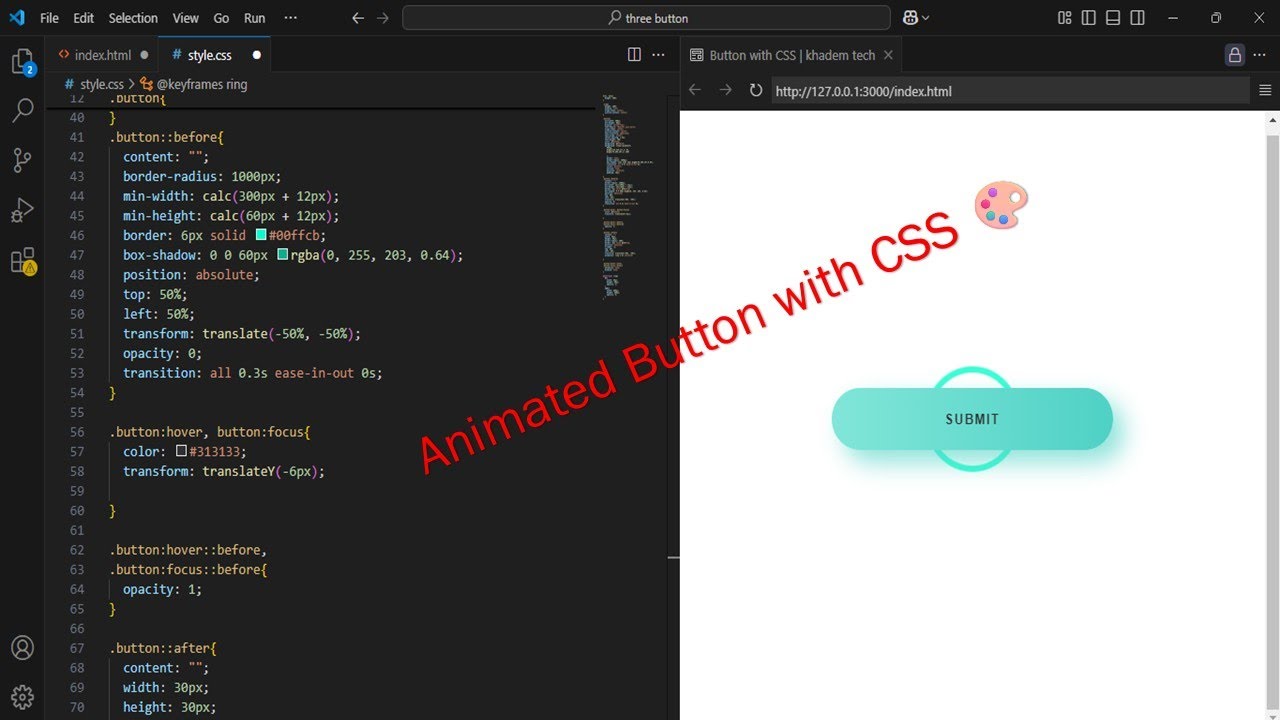Open the Extensions view

(x=22, y=260)
